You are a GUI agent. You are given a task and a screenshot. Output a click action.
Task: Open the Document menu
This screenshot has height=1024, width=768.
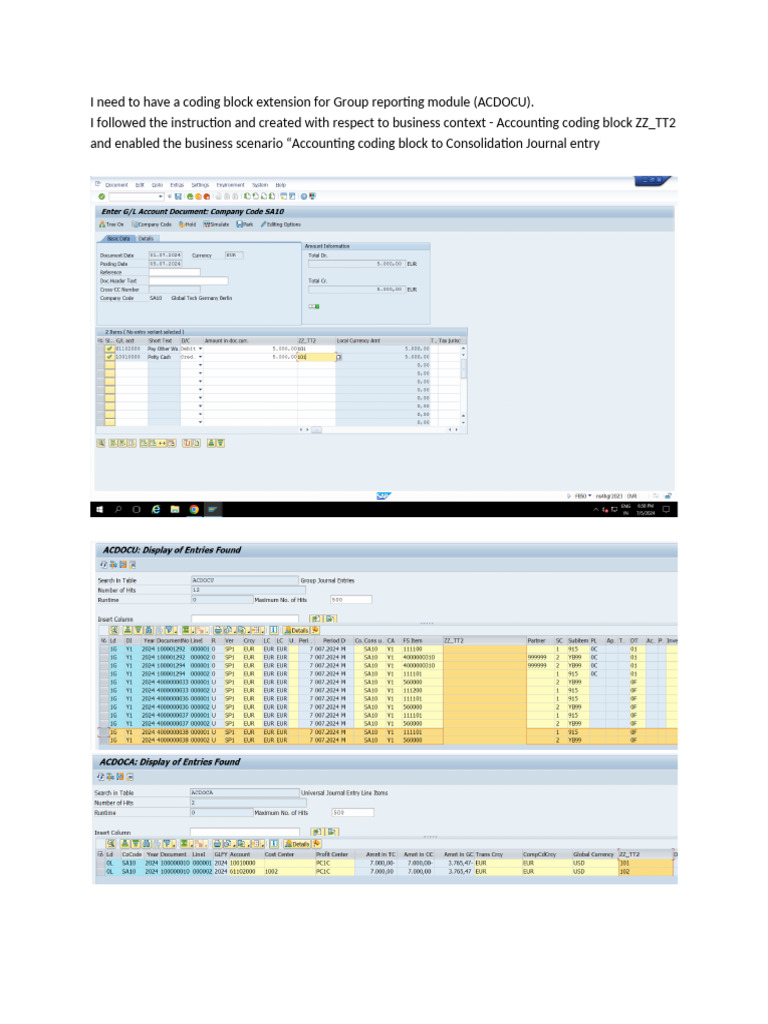click(x=116, y=185)
